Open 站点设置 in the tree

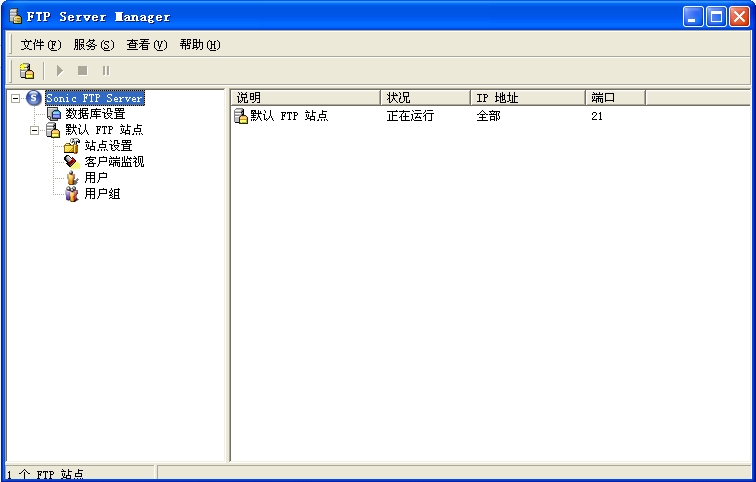point(108,146)
